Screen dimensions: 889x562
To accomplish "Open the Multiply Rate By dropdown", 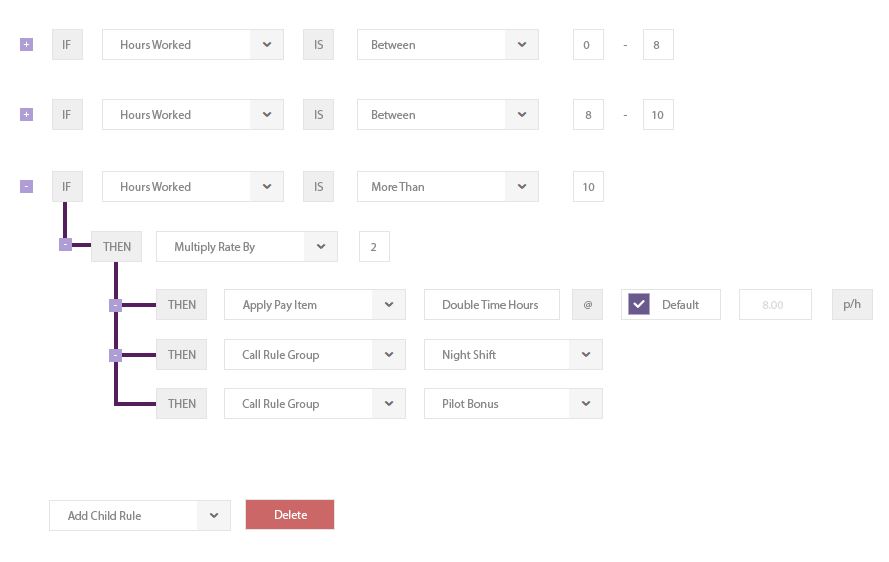I will [321, 246].
